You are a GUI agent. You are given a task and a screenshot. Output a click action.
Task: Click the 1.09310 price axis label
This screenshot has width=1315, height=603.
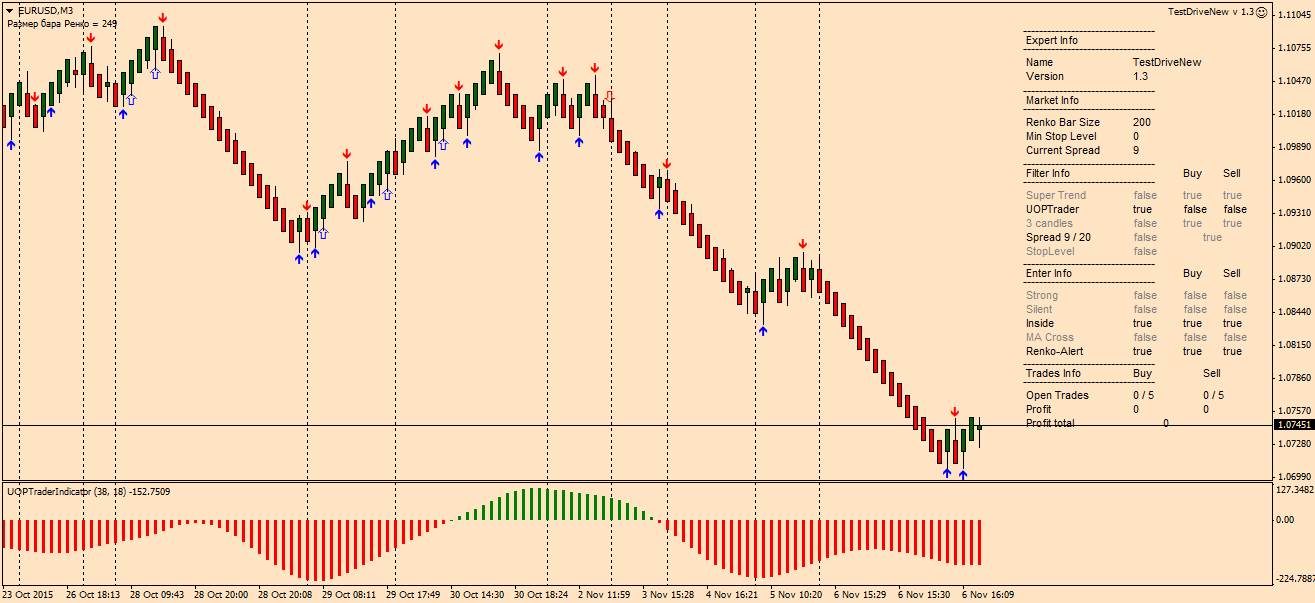(x=1294, y=212)
